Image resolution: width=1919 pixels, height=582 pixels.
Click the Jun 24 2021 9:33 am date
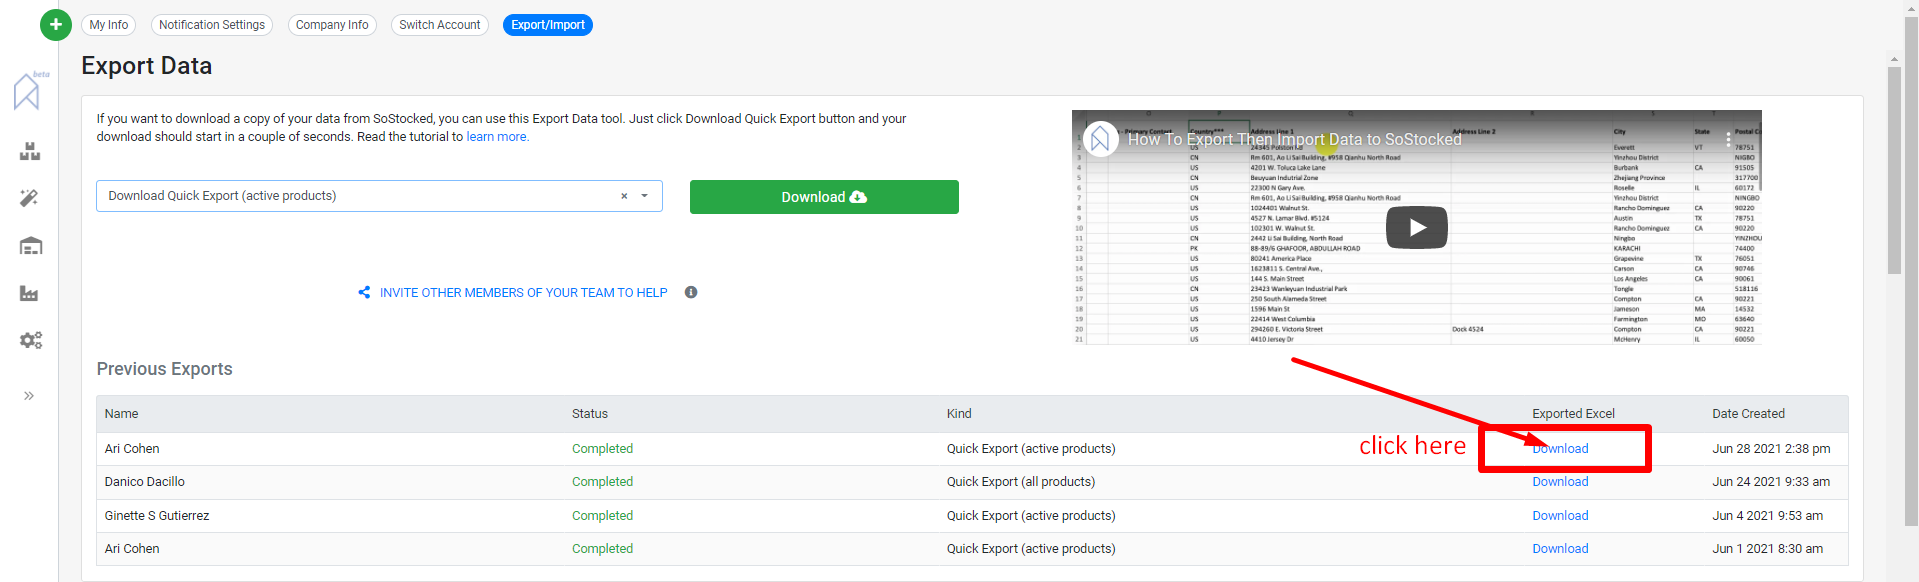(x=1771, y=482)
